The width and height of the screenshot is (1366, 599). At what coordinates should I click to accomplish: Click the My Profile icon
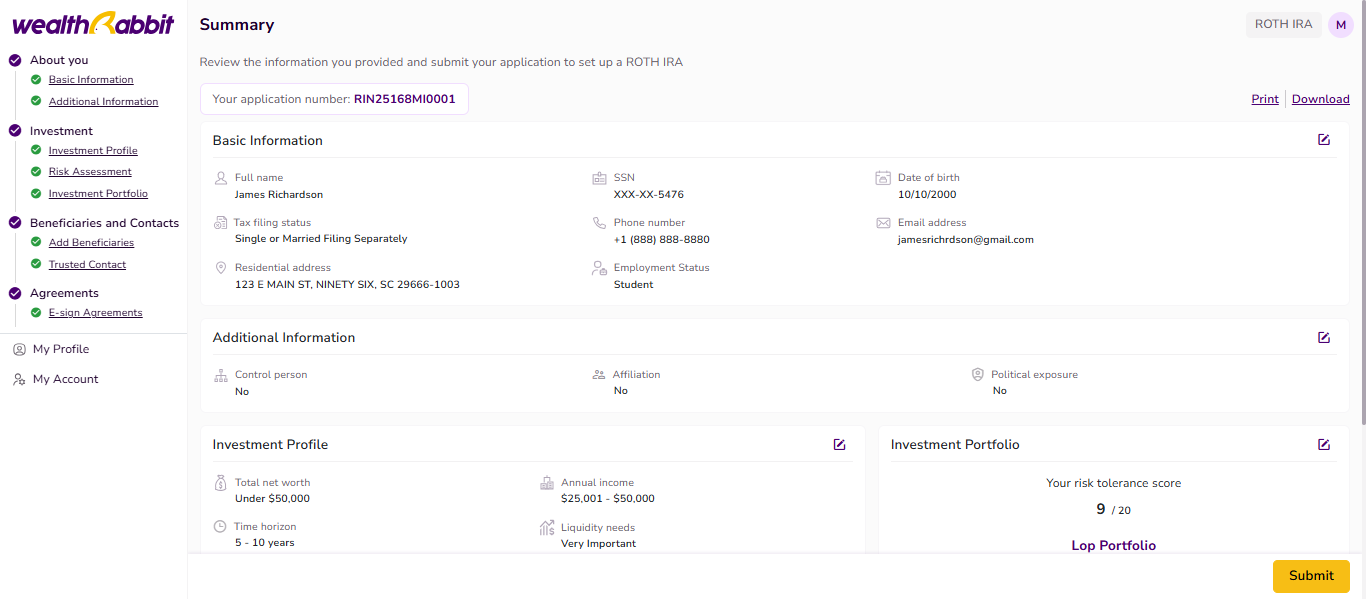coord(19,349)
